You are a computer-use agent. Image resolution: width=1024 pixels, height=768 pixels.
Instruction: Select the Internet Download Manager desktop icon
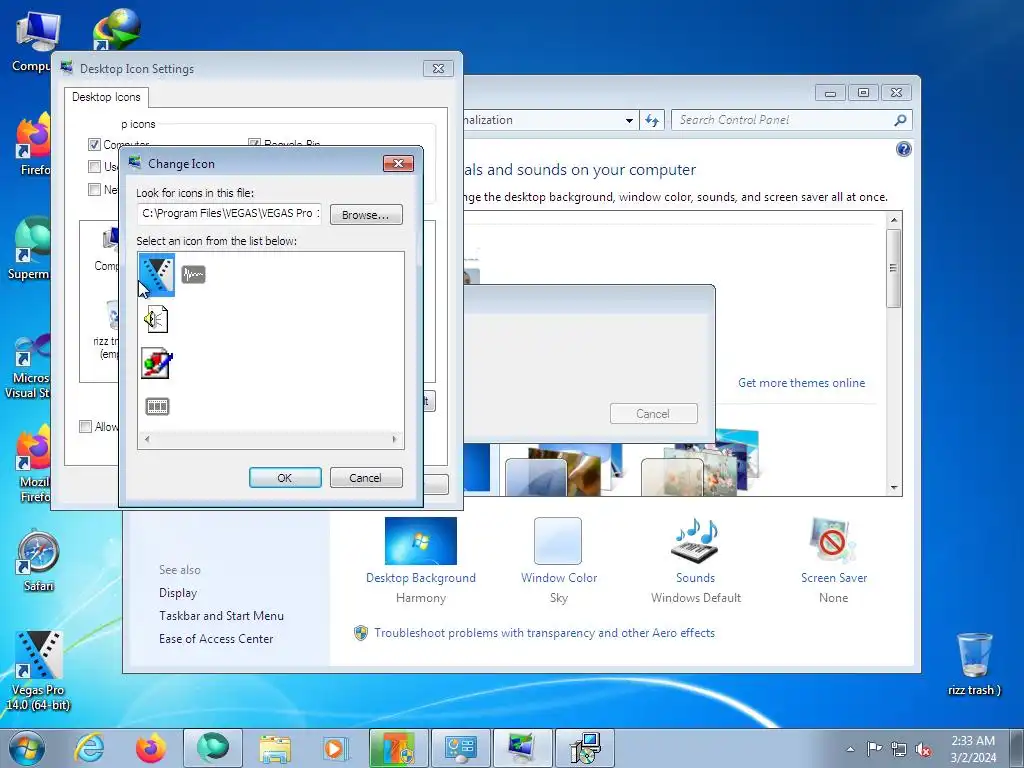116,29
